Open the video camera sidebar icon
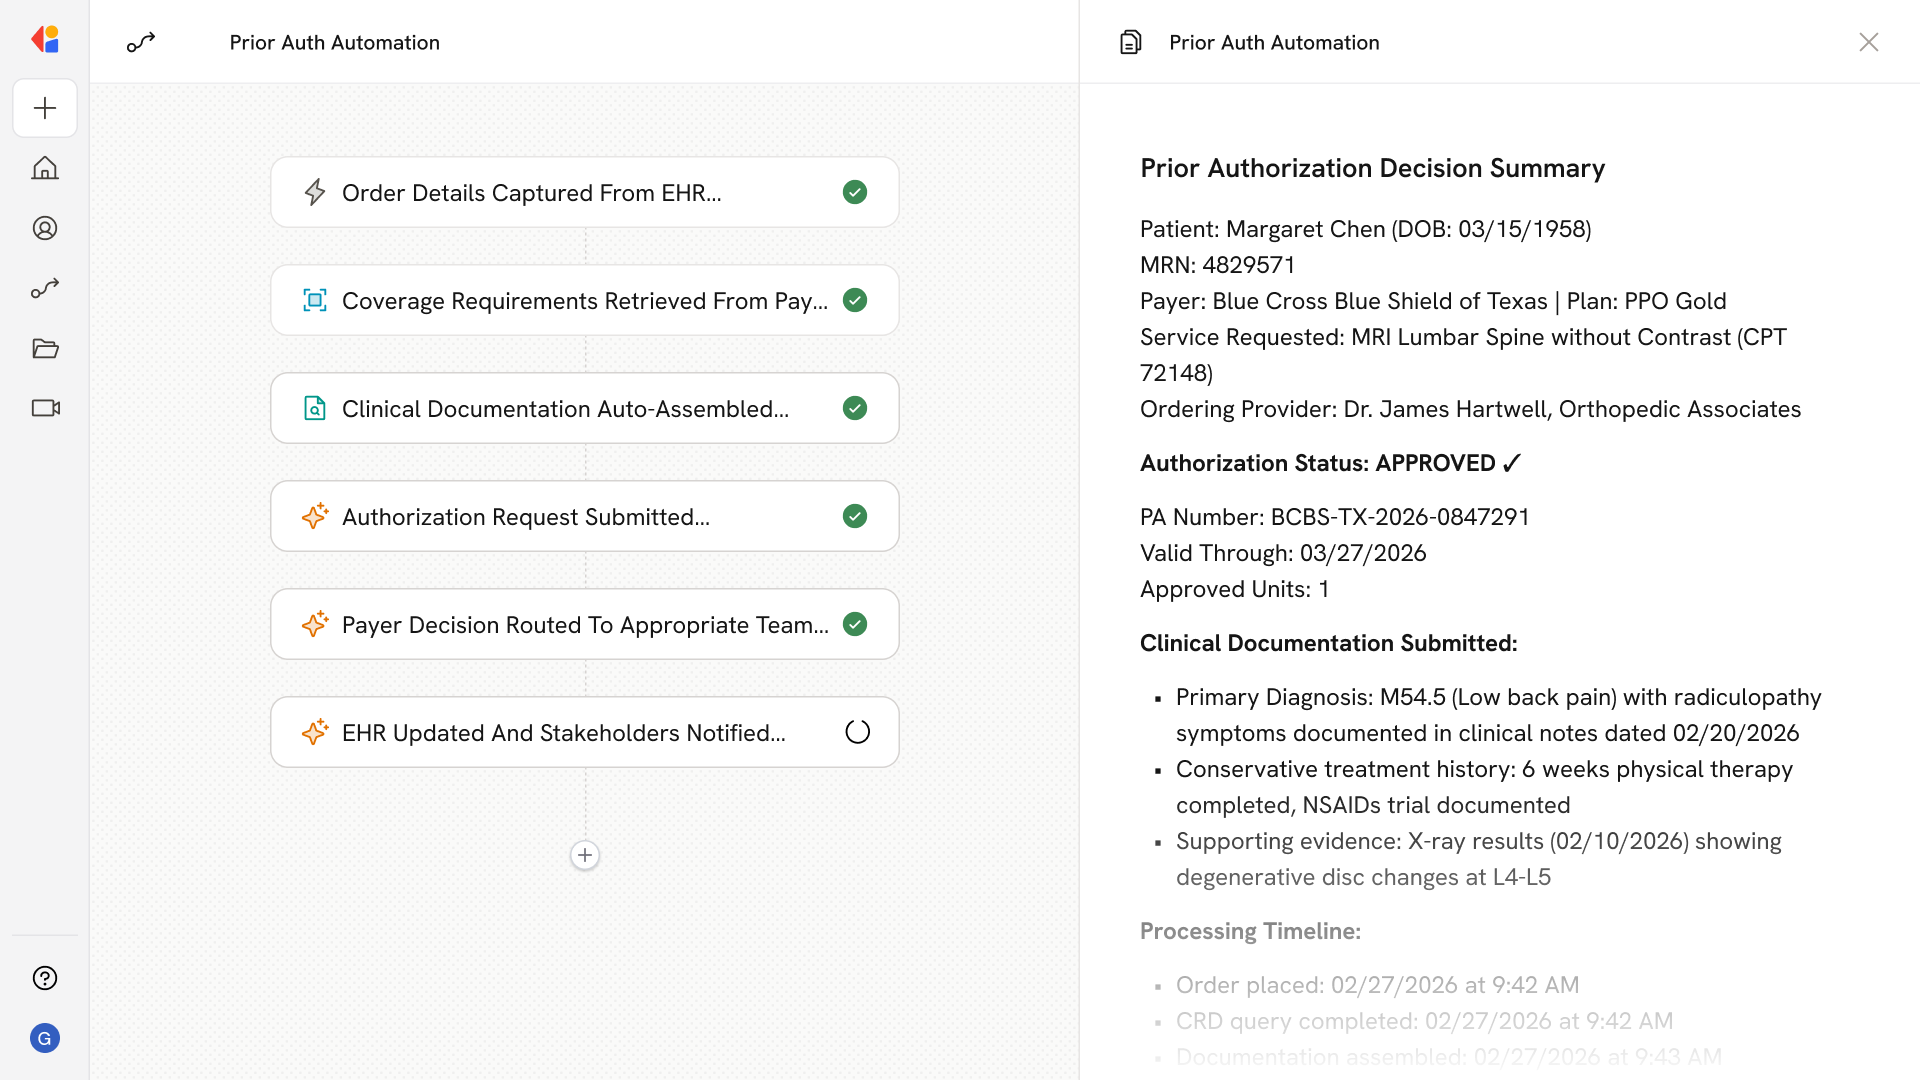The image size is (1920, 1080). coord(45,408)
